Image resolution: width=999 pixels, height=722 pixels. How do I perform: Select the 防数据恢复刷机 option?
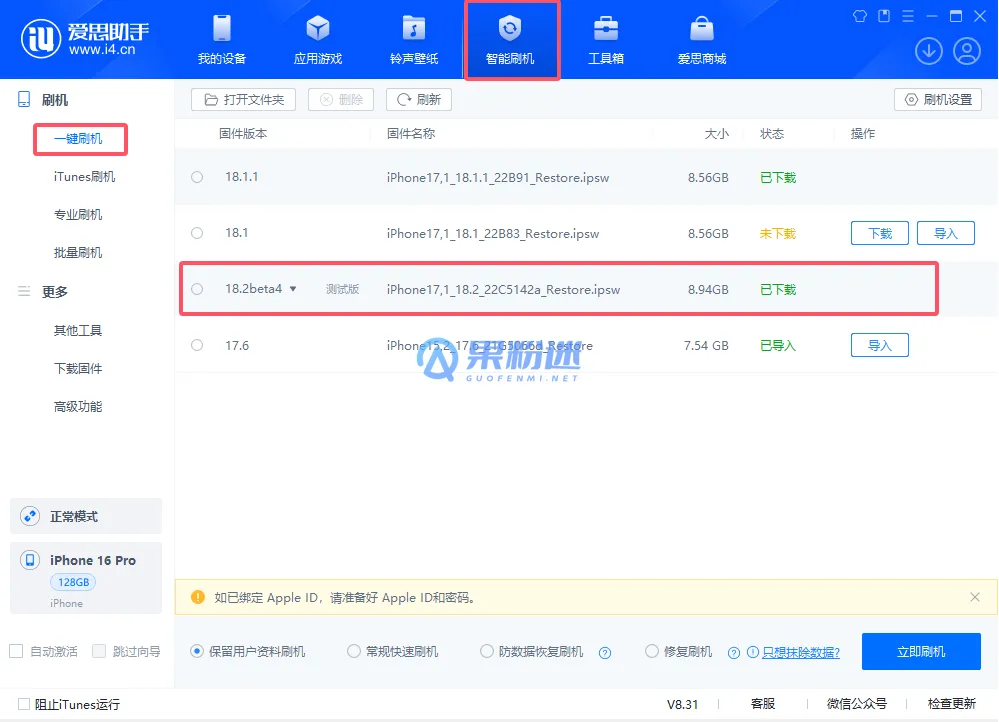pos(485,651)
